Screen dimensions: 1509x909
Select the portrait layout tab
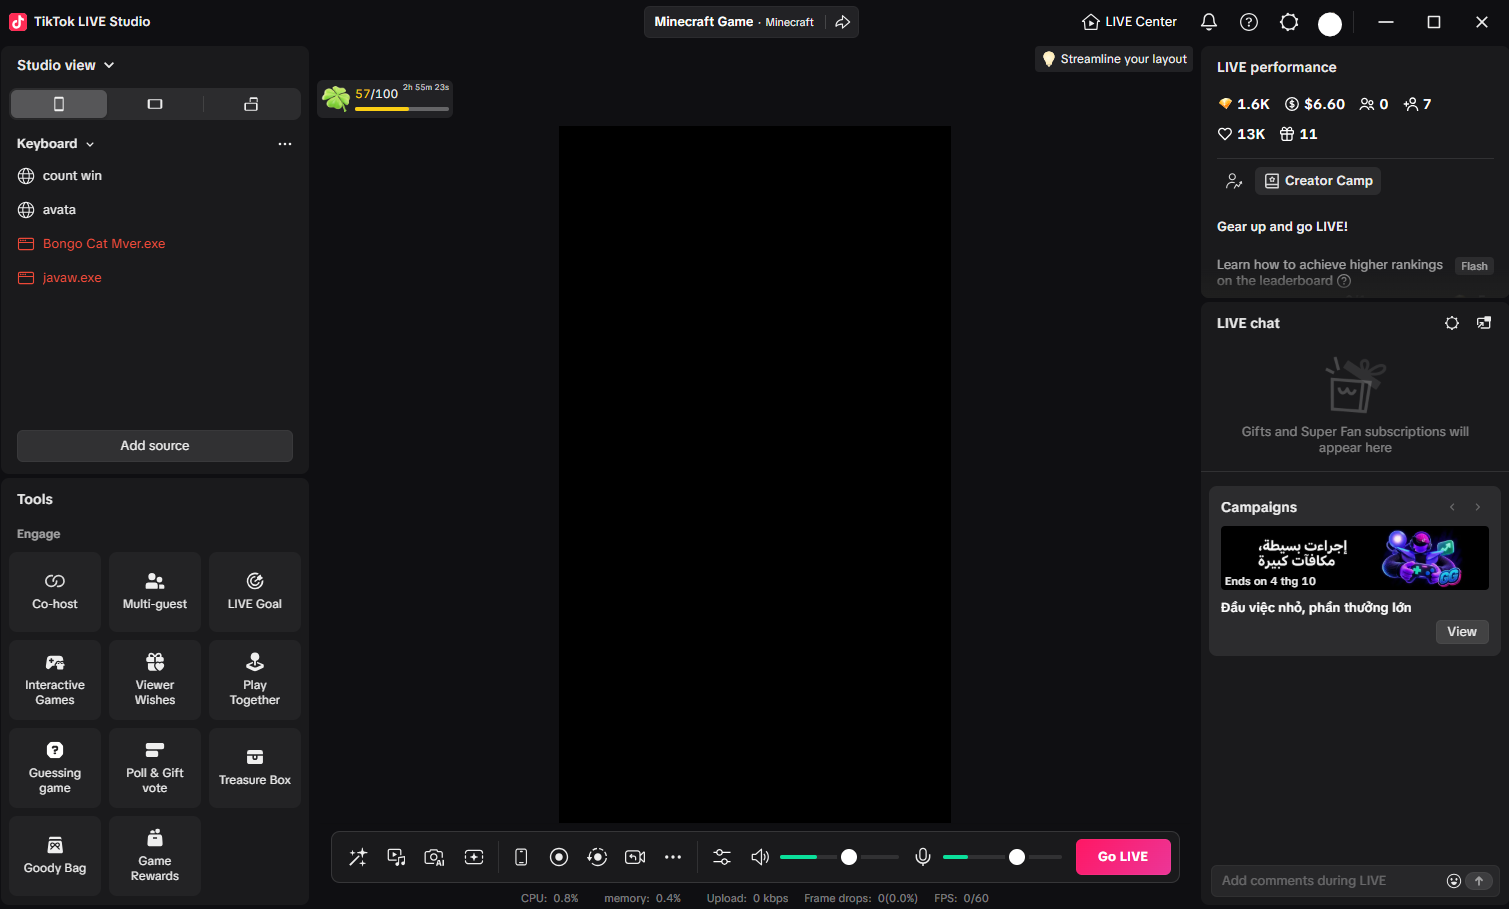tap(59, 104)
